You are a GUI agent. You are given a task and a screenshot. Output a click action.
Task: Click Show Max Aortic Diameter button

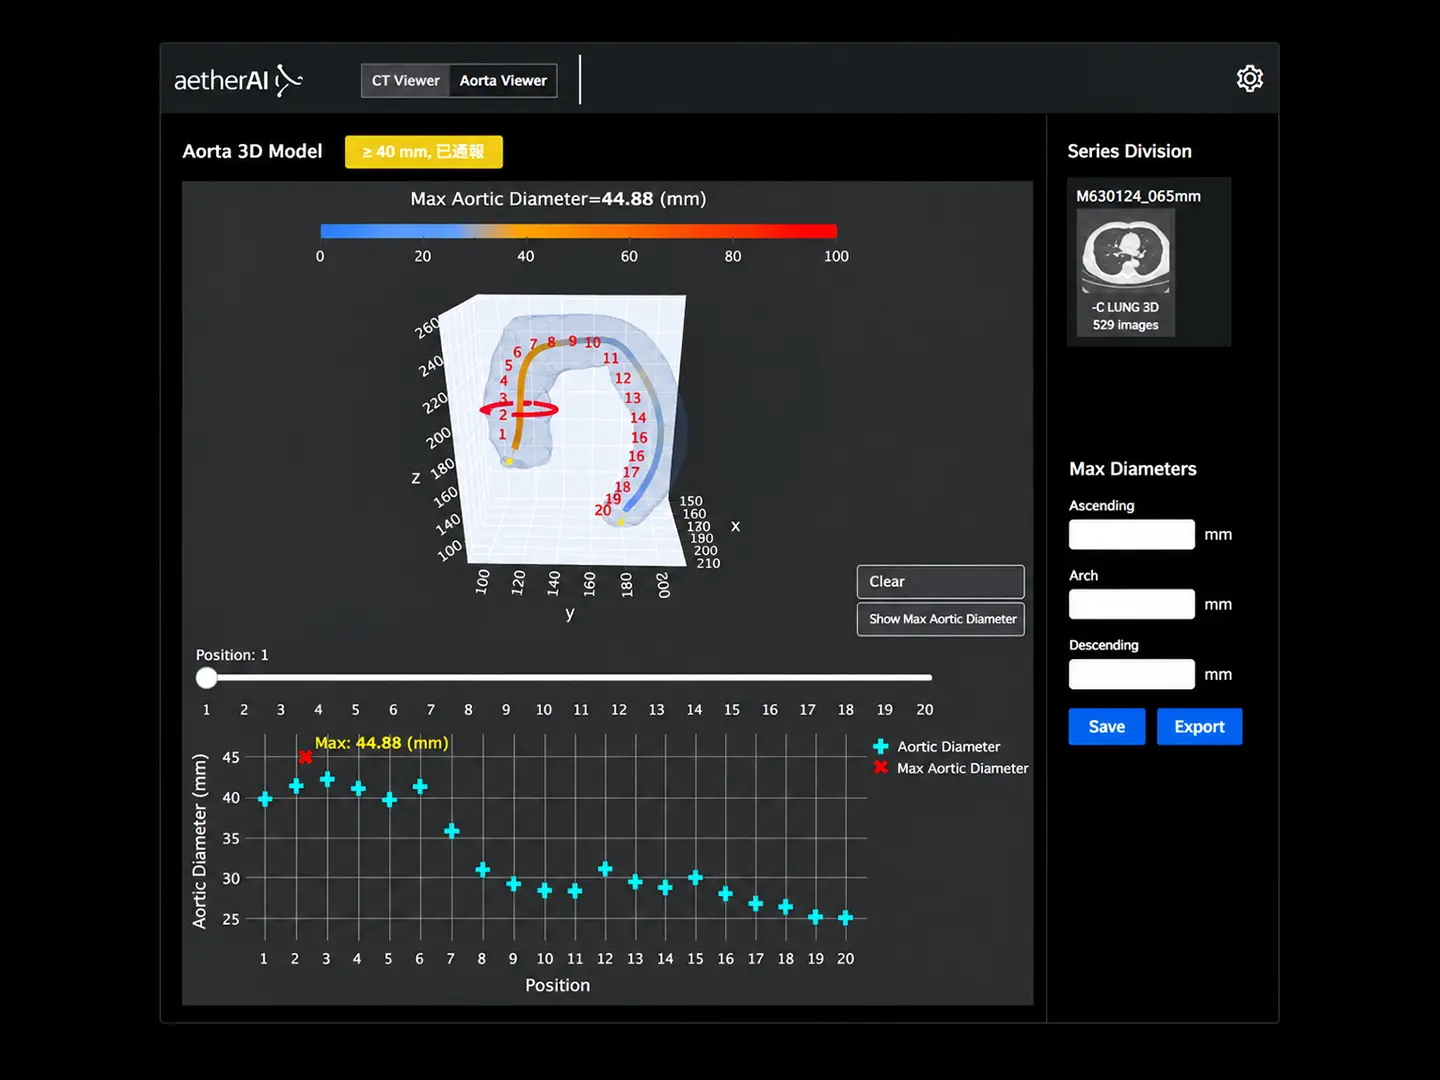940,619
